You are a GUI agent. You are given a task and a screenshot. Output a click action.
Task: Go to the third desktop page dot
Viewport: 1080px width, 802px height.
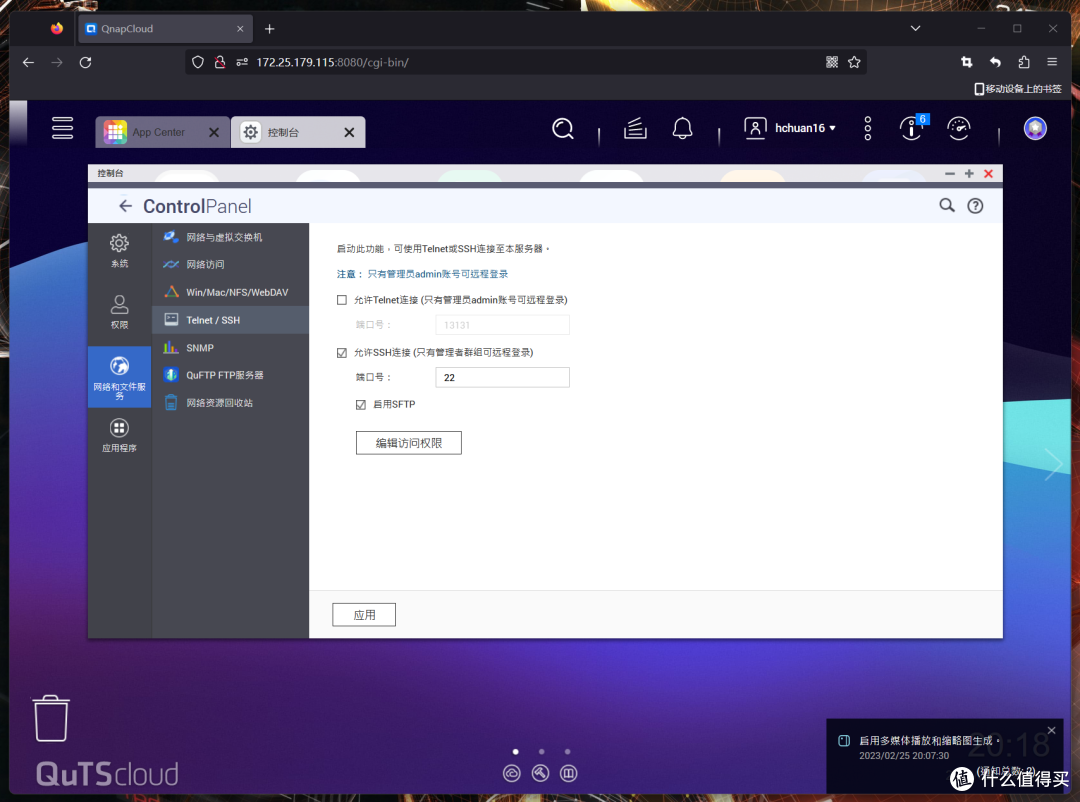[x=568, y=752]
